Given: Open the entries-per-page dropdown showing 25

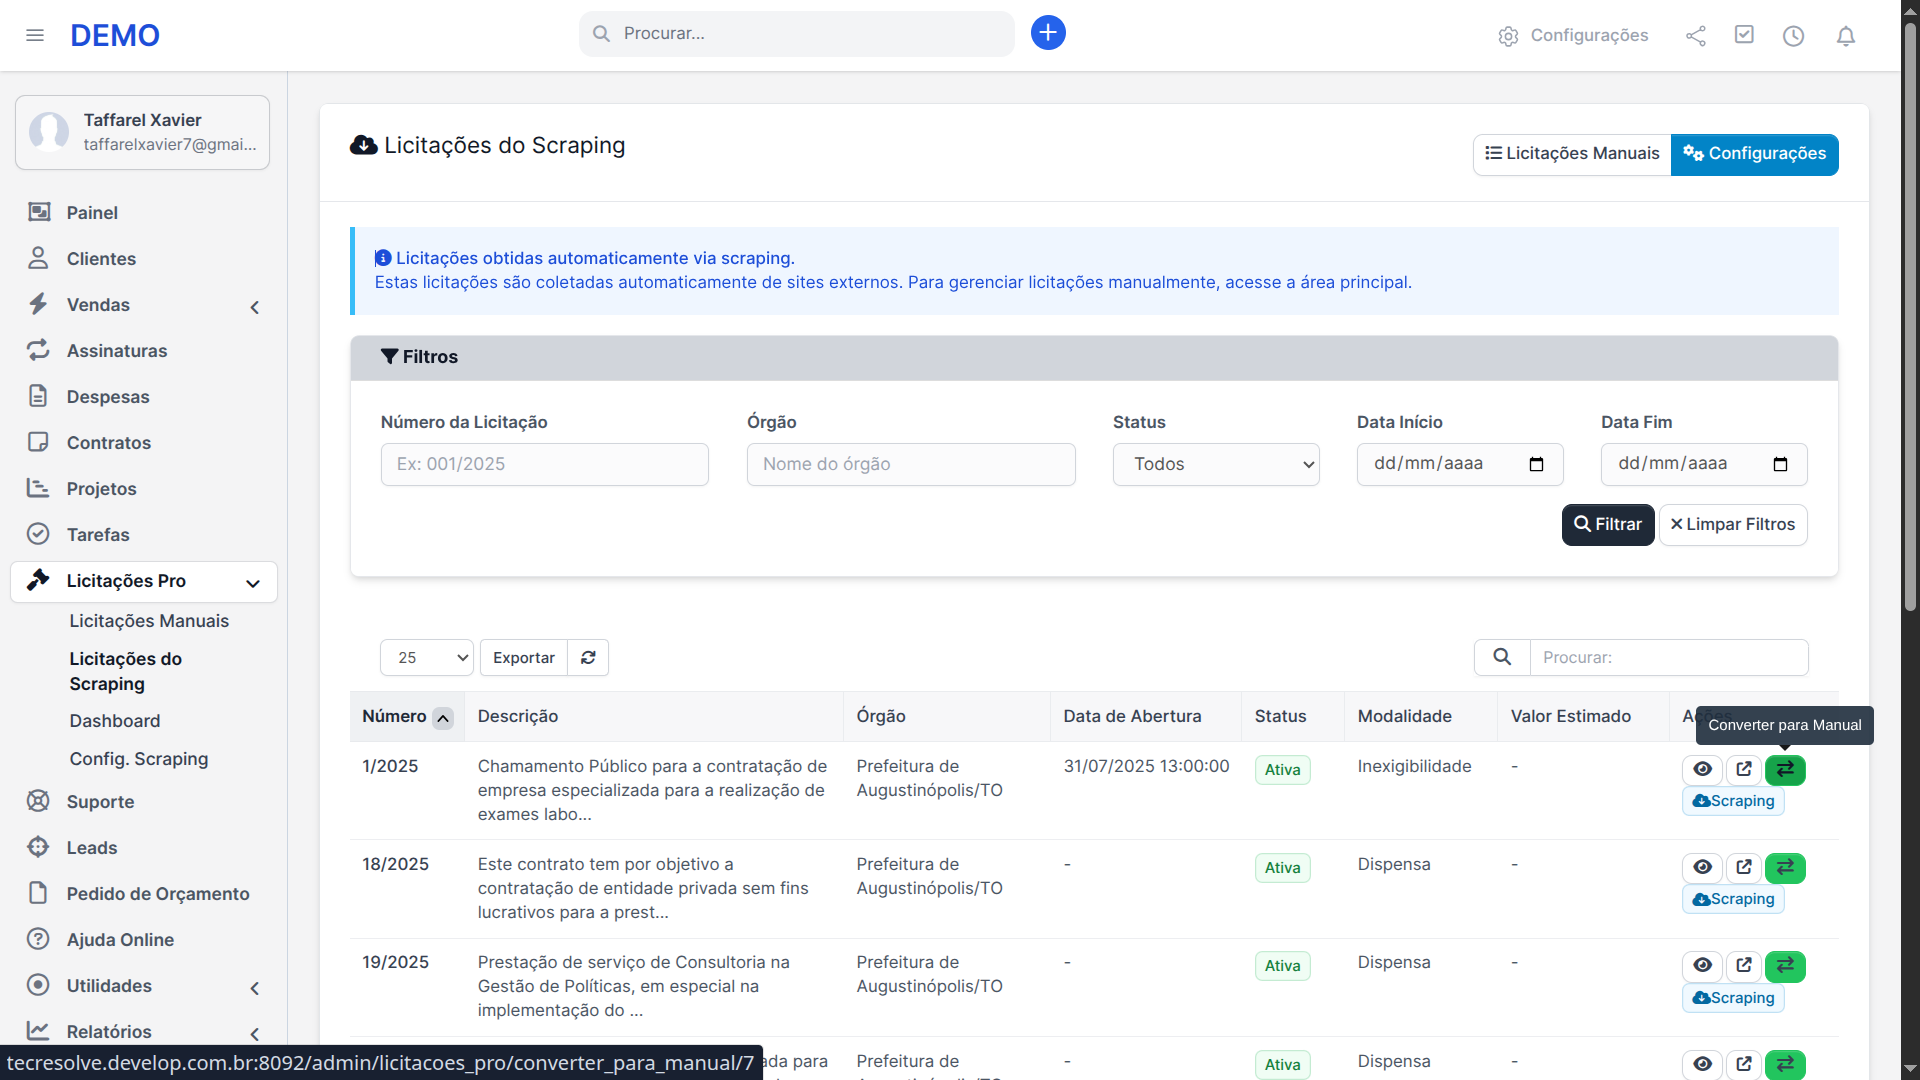Looking at the screenshot, I should (426, 657).
